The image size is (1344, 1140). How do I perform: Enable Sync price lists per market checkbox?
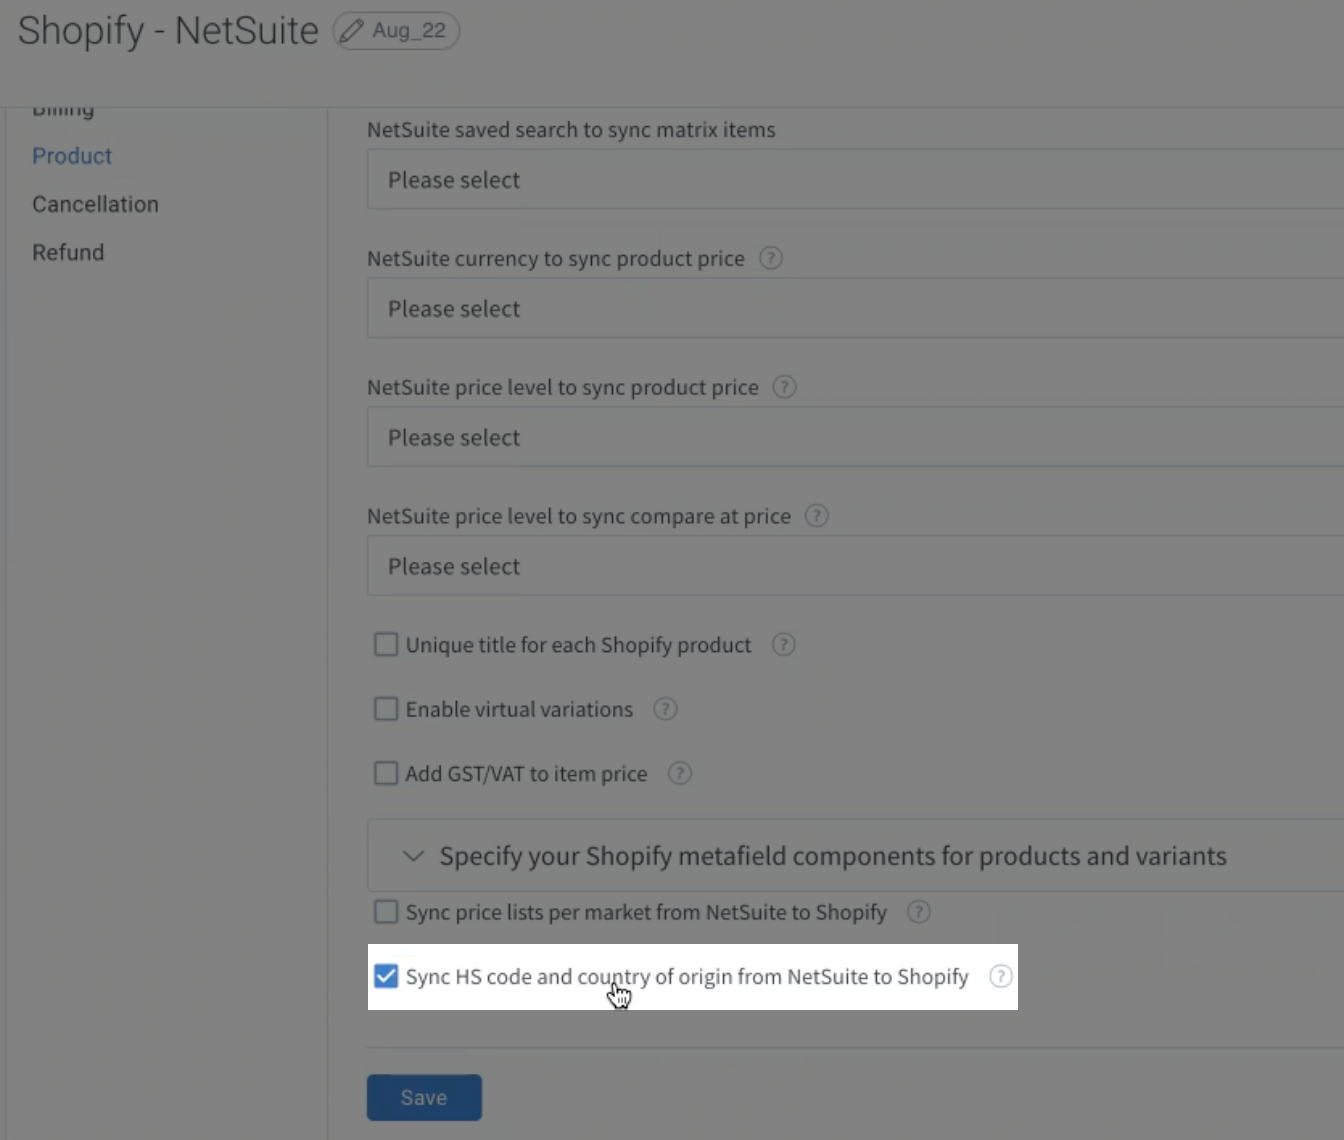[x=386, y=912]
